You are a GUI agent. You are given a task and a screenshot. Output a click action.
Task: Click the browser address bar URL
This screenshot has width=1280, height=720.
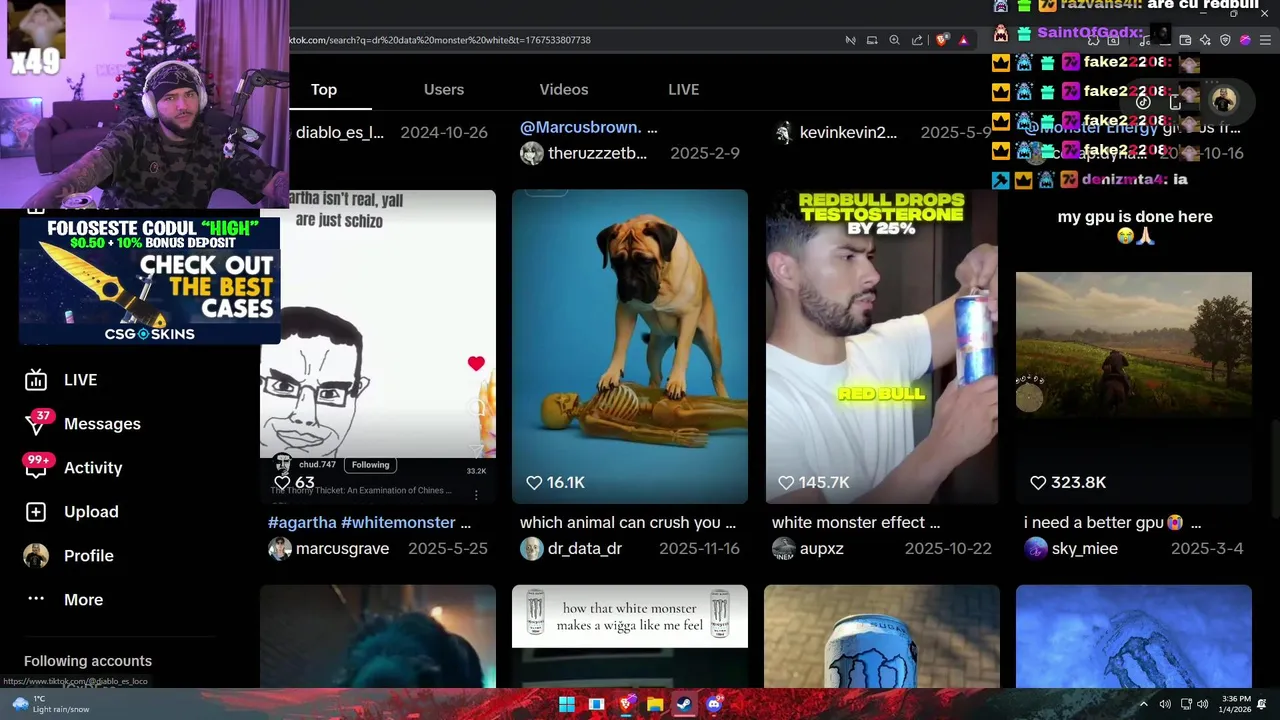pyautogui.click(x=440, y=40)
